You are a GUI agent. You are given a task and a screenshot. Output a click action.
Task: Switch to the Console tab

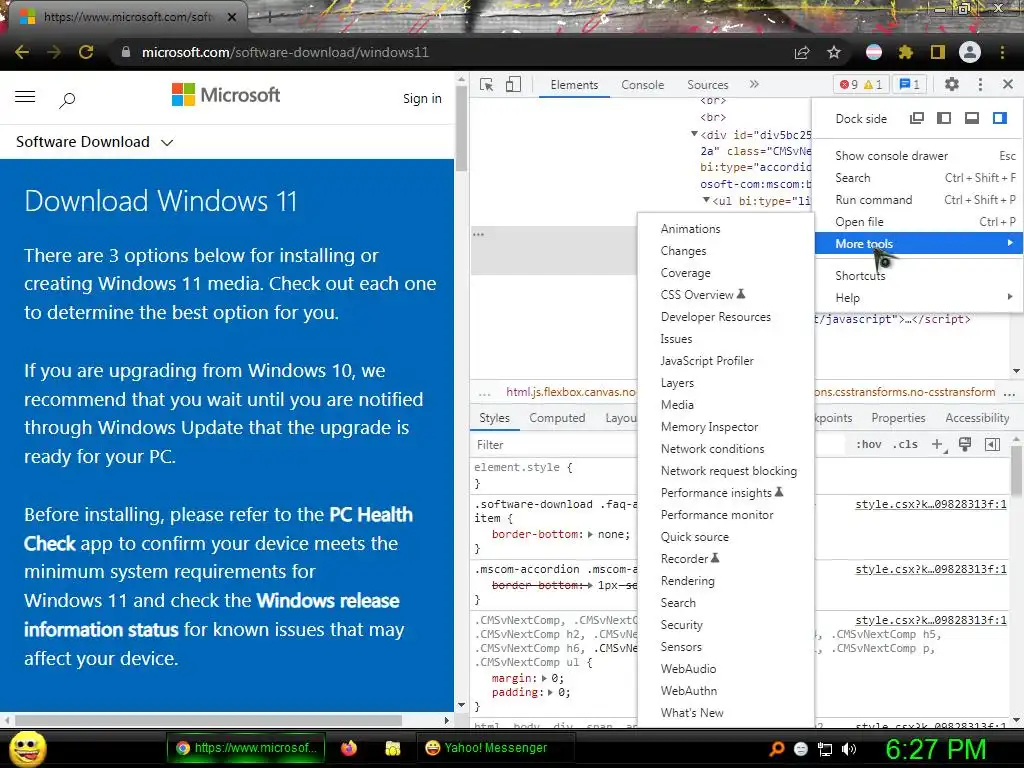[643, 85]
